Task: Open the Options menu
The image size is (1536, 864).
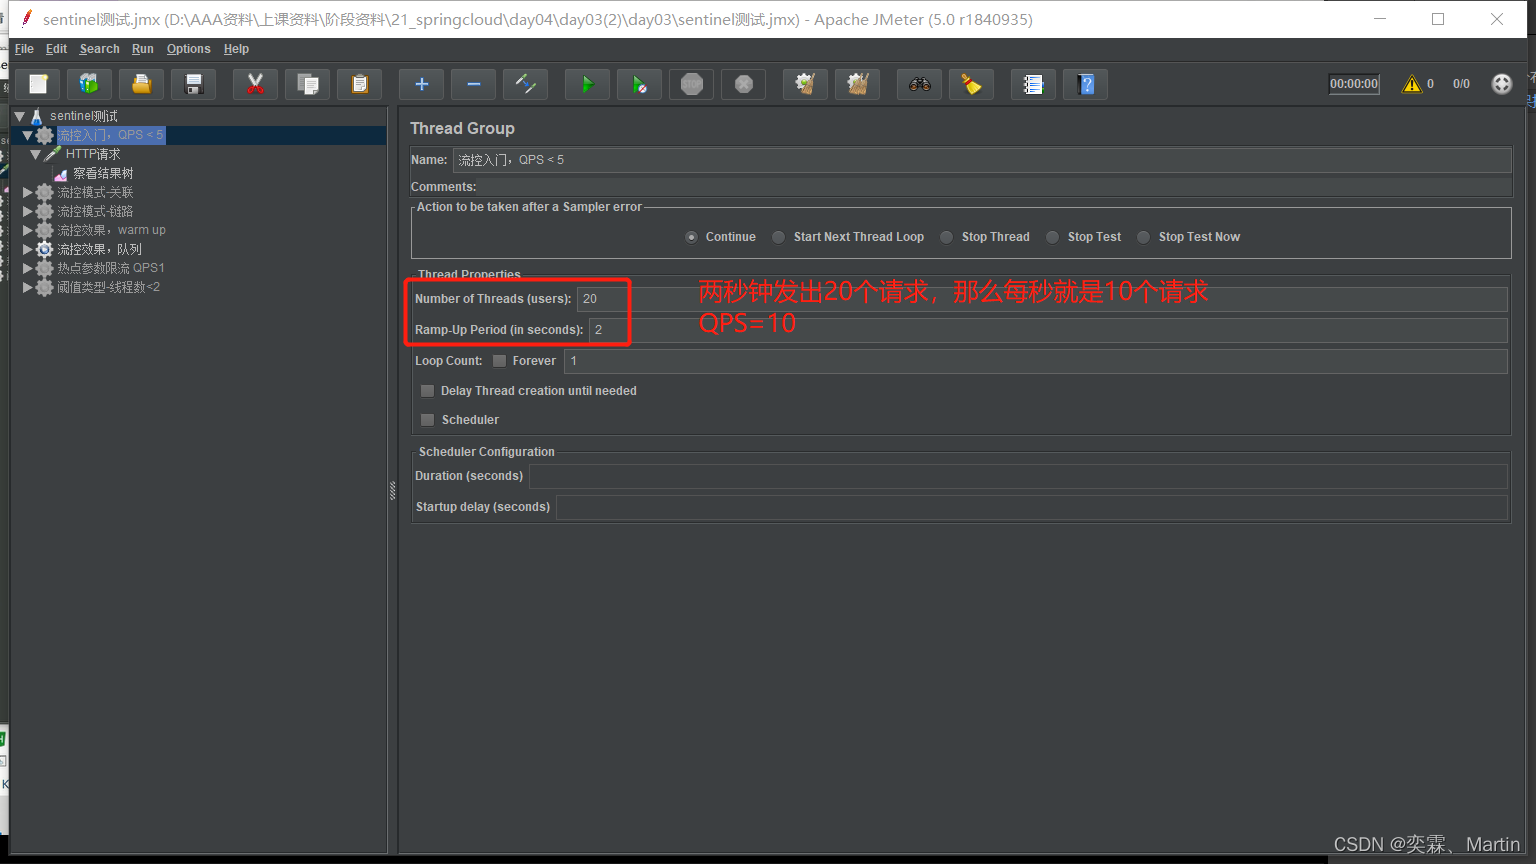Action: [188, 49]
